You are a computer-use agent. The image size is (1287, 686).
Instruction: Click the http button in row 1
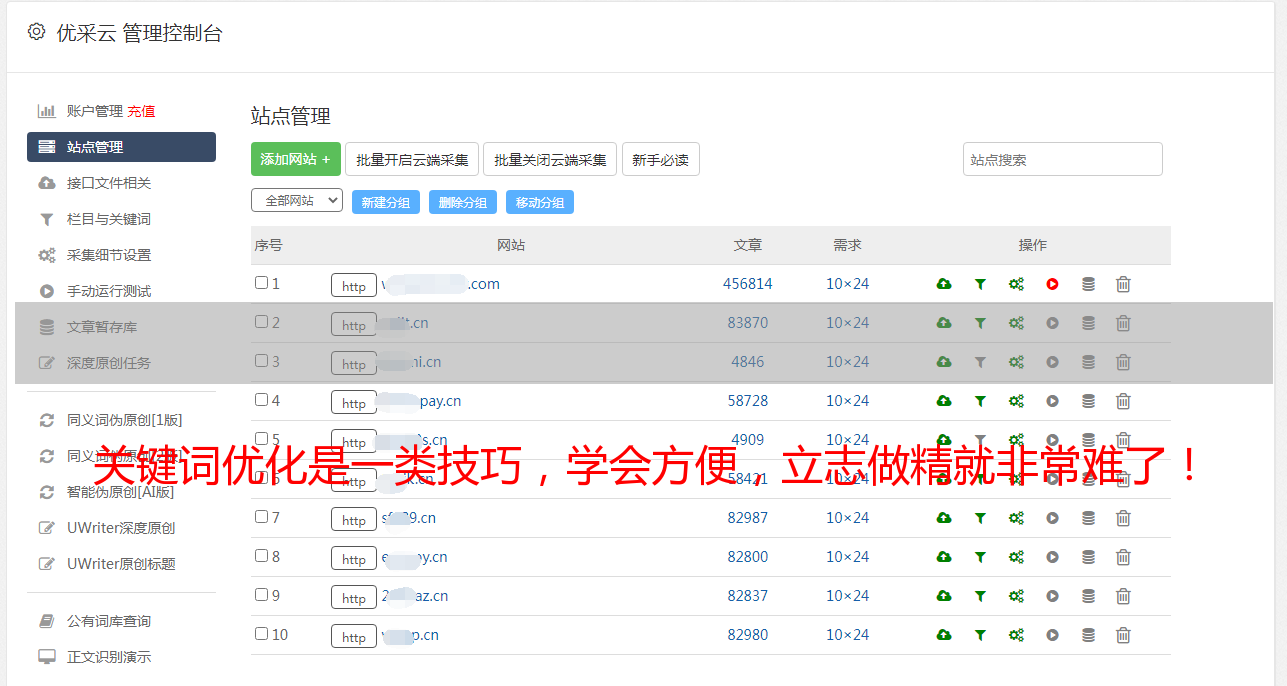pyautogui.click(x=354, y=285)
